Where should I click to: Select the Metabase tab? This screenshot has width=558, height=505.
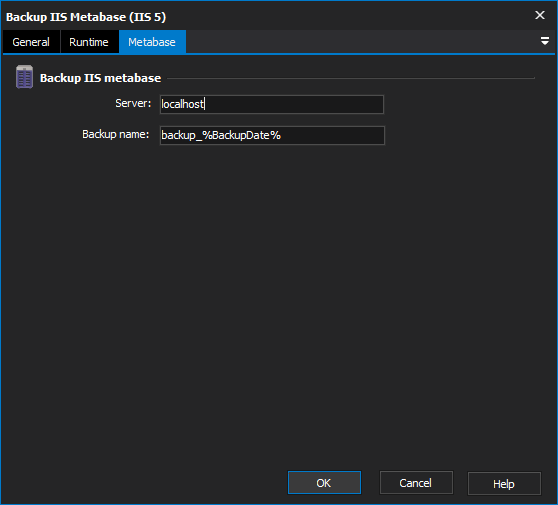tap(152, 42)
